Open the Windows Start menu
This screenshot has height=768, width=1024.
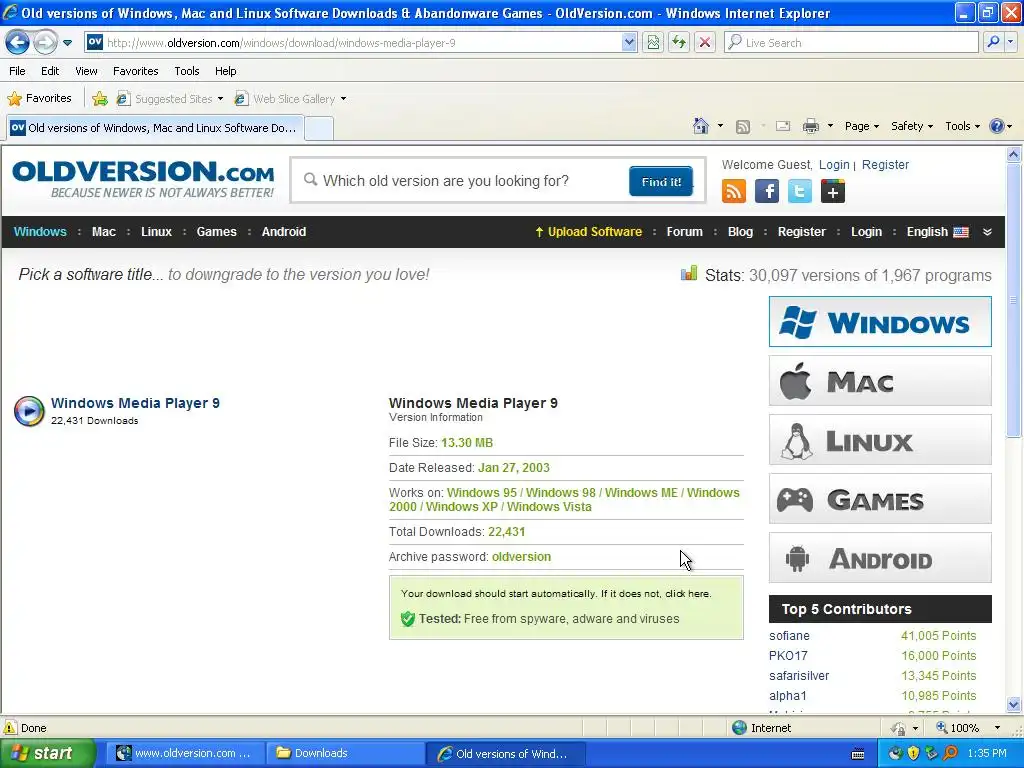pyautogui.click(x=47, y=753)
